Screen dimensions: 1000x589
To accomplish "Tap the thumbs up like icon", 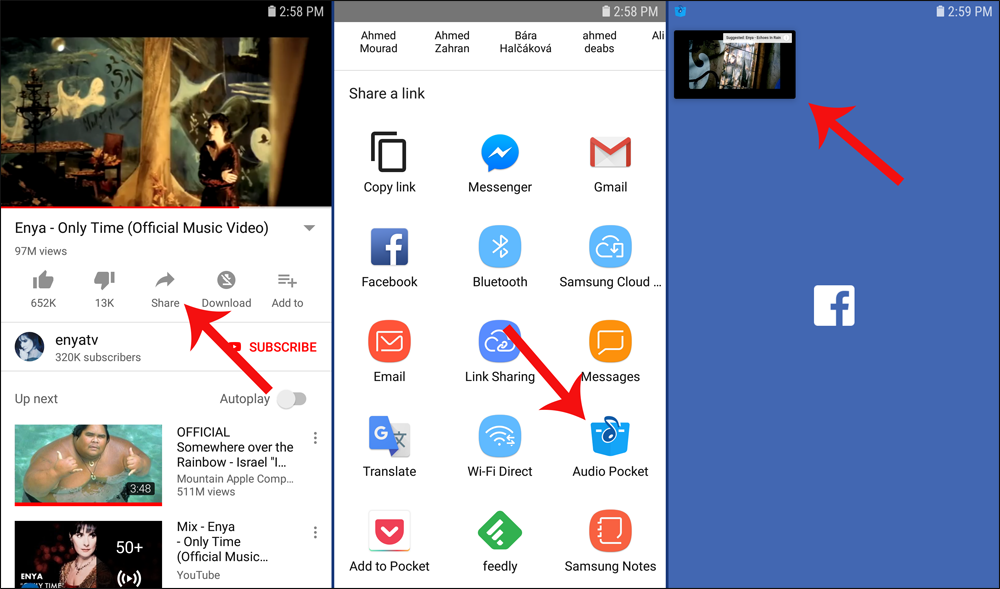I will pyautogui.click(x=43, y=280).
